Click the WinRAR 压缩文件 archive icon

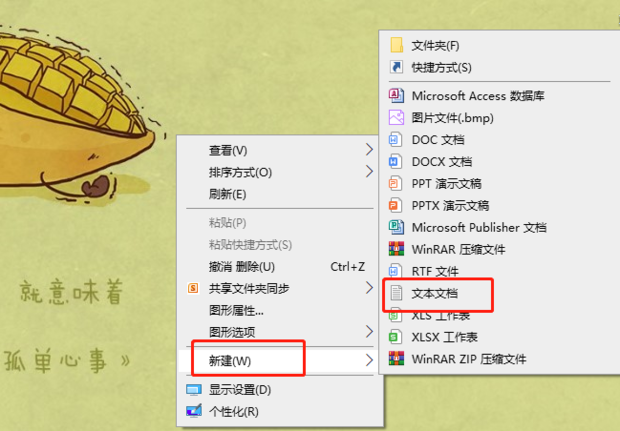(396, 249)
